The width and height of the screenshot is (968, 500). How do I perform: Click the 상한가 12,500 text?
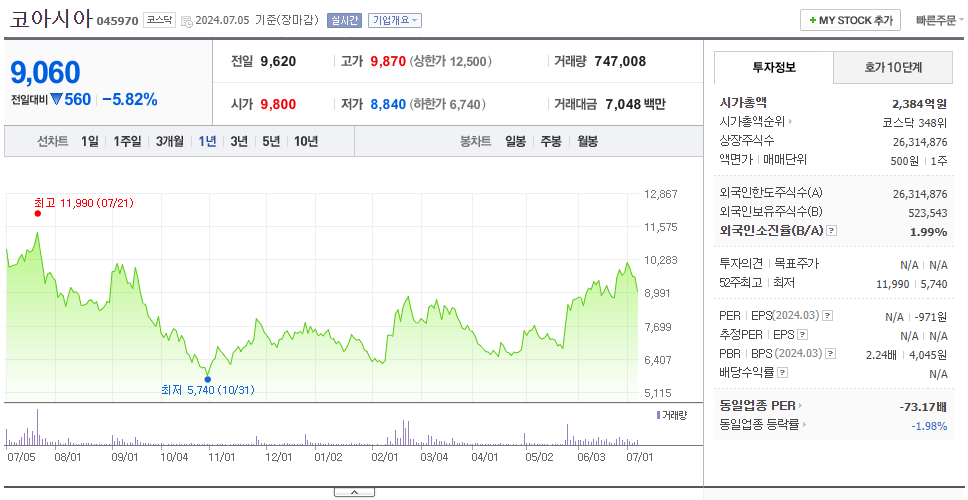point(451,62)
